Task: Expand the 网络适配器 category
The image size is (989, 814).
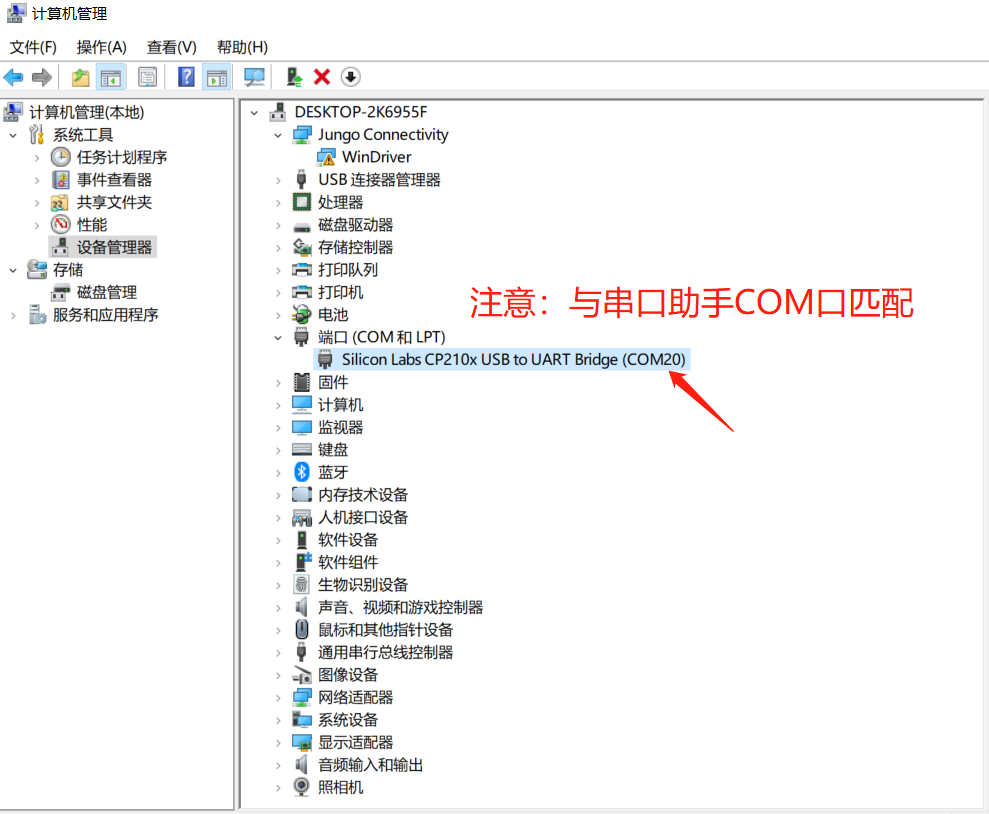Action: click(x=279, y=698)
